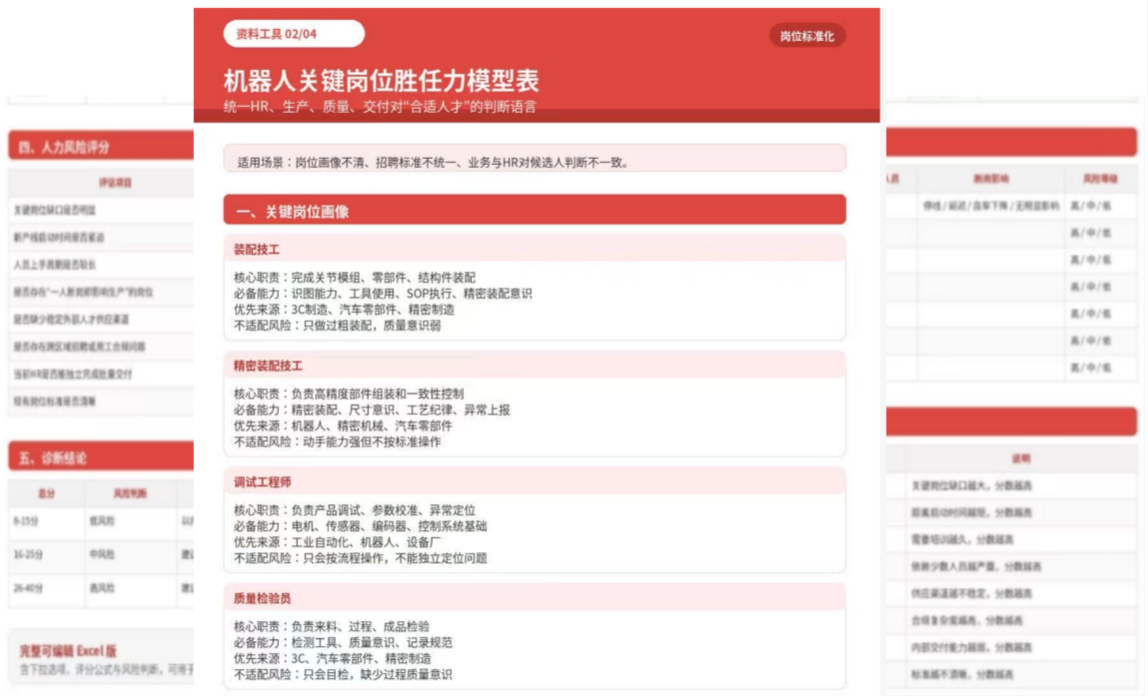Click header 四、人力风险评分 on left page
Screen dimensions: 1148x696
[101, 146]
